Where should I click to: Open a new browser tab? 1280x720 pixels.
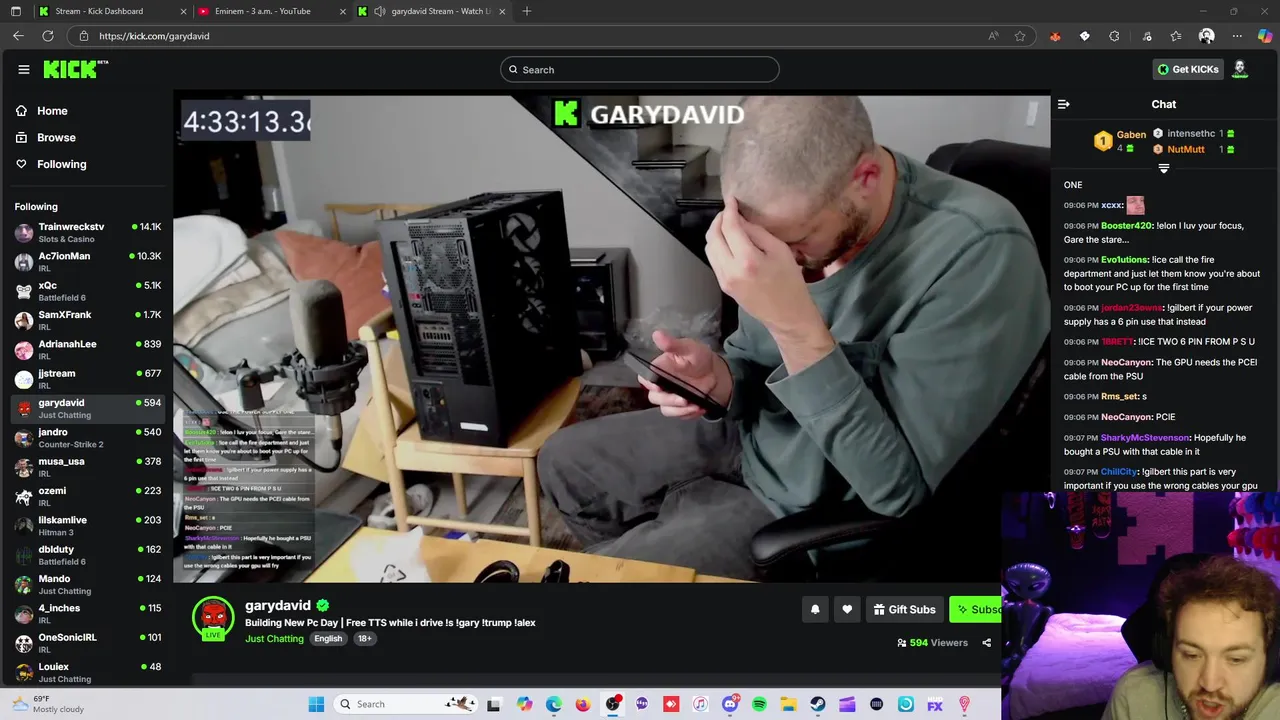527,11
